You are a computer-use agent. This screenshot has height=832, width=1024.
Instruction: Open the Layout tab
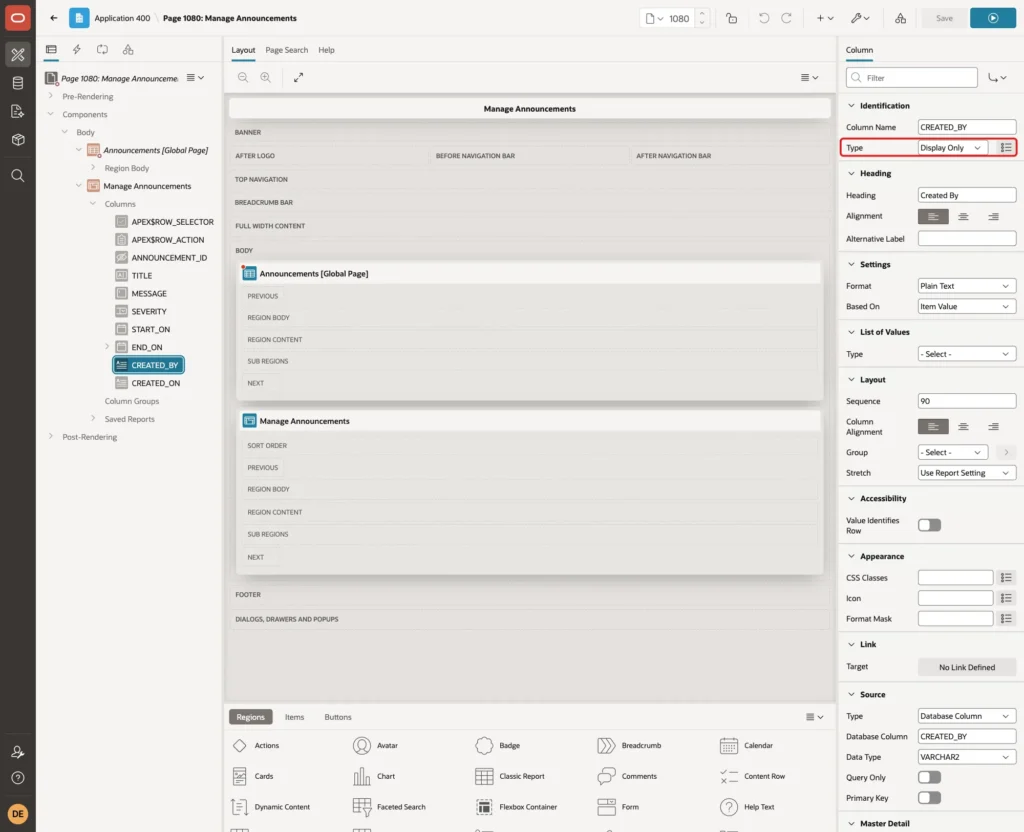coord(243,50)
